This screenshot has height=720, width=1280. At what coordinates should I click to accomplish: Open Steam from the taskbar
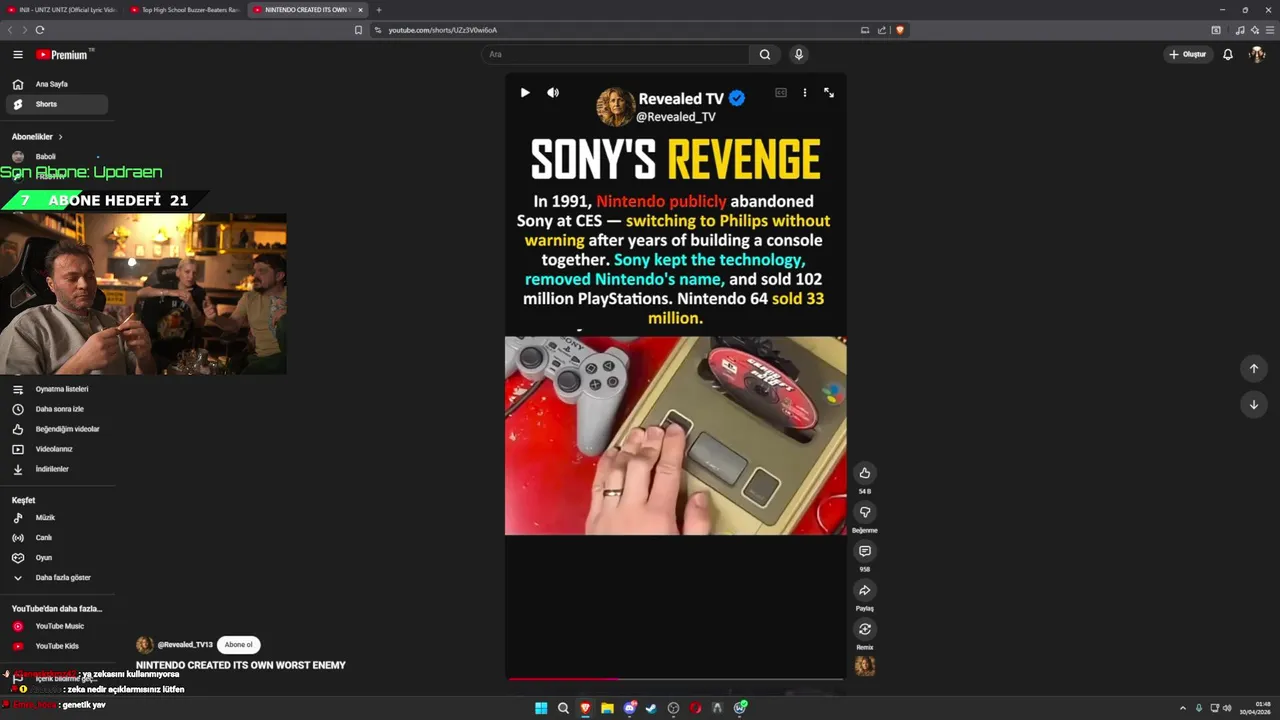pos(651,708)
